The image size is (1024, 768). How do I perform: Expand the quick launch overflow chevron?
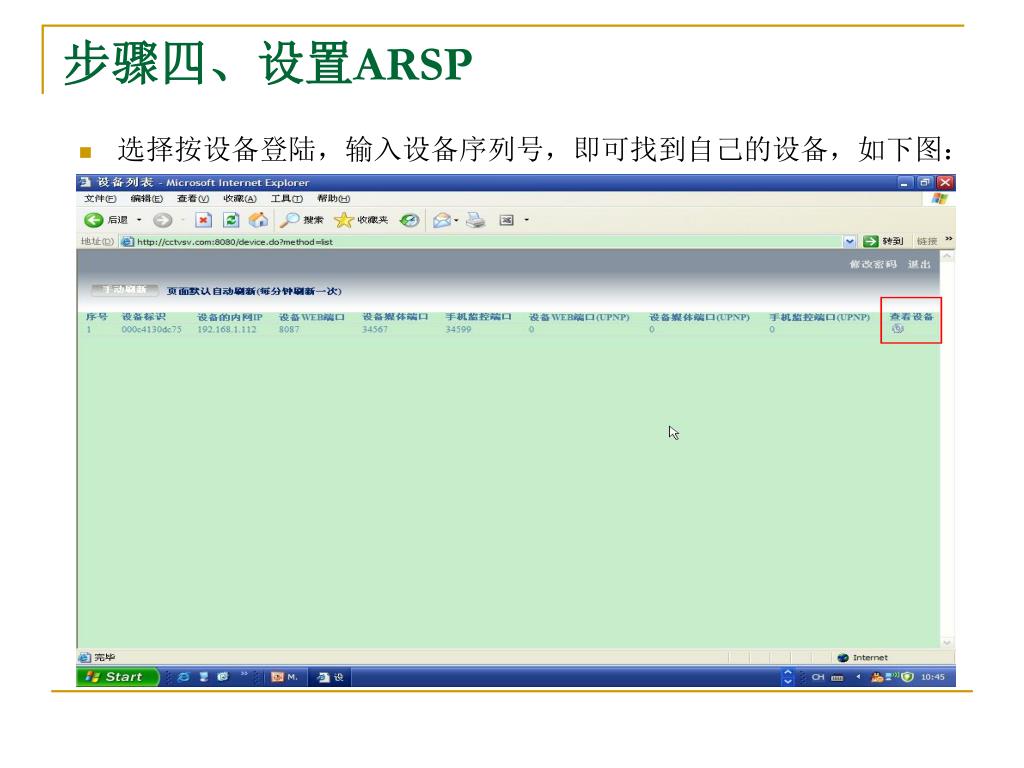[244, 674]
